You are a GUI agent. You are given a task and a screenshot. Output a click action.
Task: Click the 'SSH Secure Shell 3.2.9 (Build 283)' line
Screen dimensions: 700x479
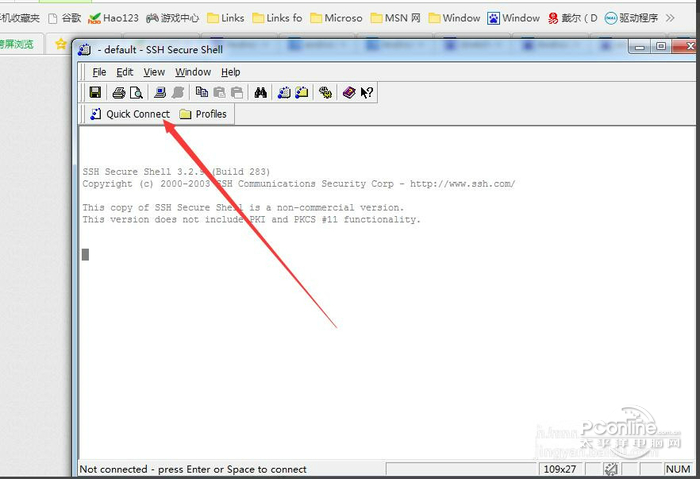click(176, 171)
